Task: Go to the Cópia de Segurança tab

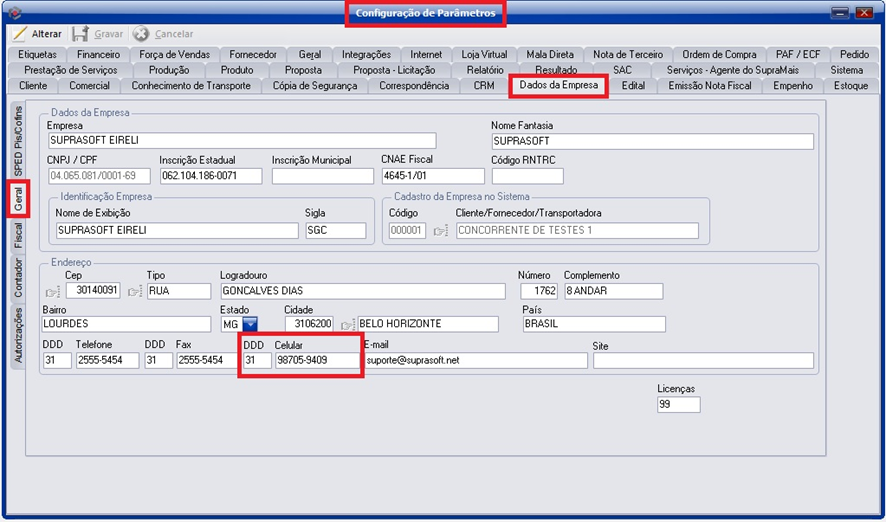Action: pos(315,86)
